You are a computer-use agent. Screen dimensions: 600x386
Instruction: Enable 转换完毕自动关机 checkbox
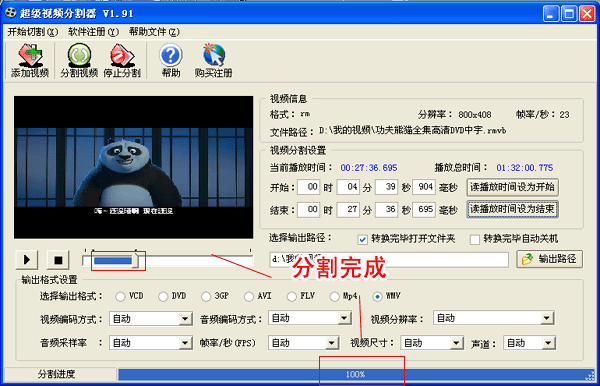tap(475, 240)
